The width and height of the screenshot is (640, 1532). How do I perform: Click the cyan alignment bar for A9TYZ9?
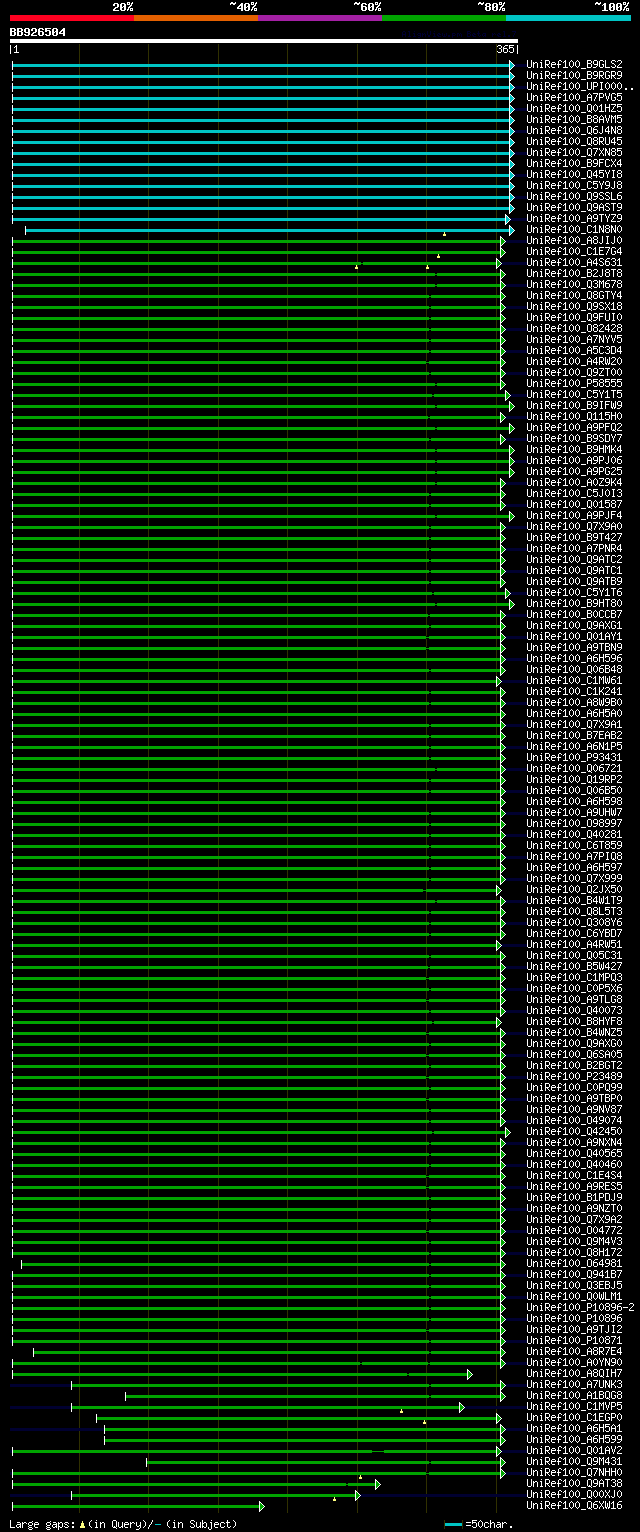261,219
